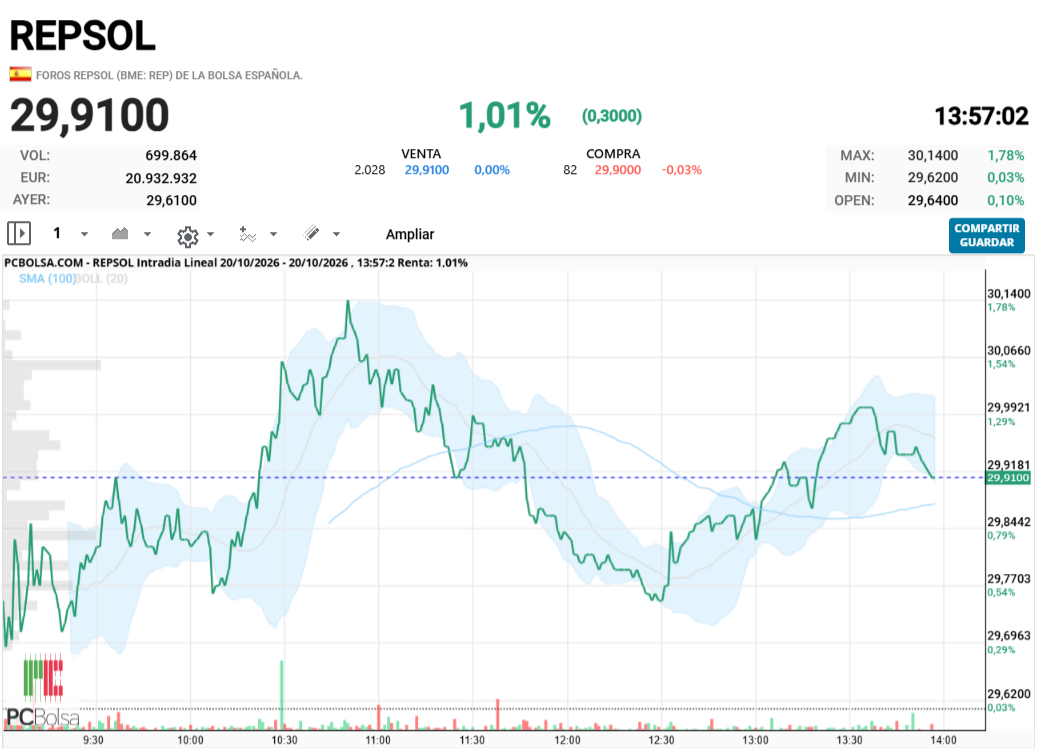The width and height of the screenshot is (1037, 749).
Task: Select the drawing pencil tool icon
Action: point(311,233)
